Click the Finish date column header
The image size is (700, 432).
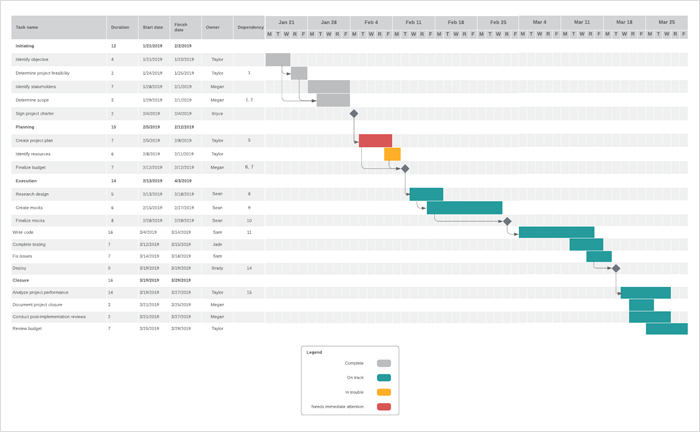(185, 27)
